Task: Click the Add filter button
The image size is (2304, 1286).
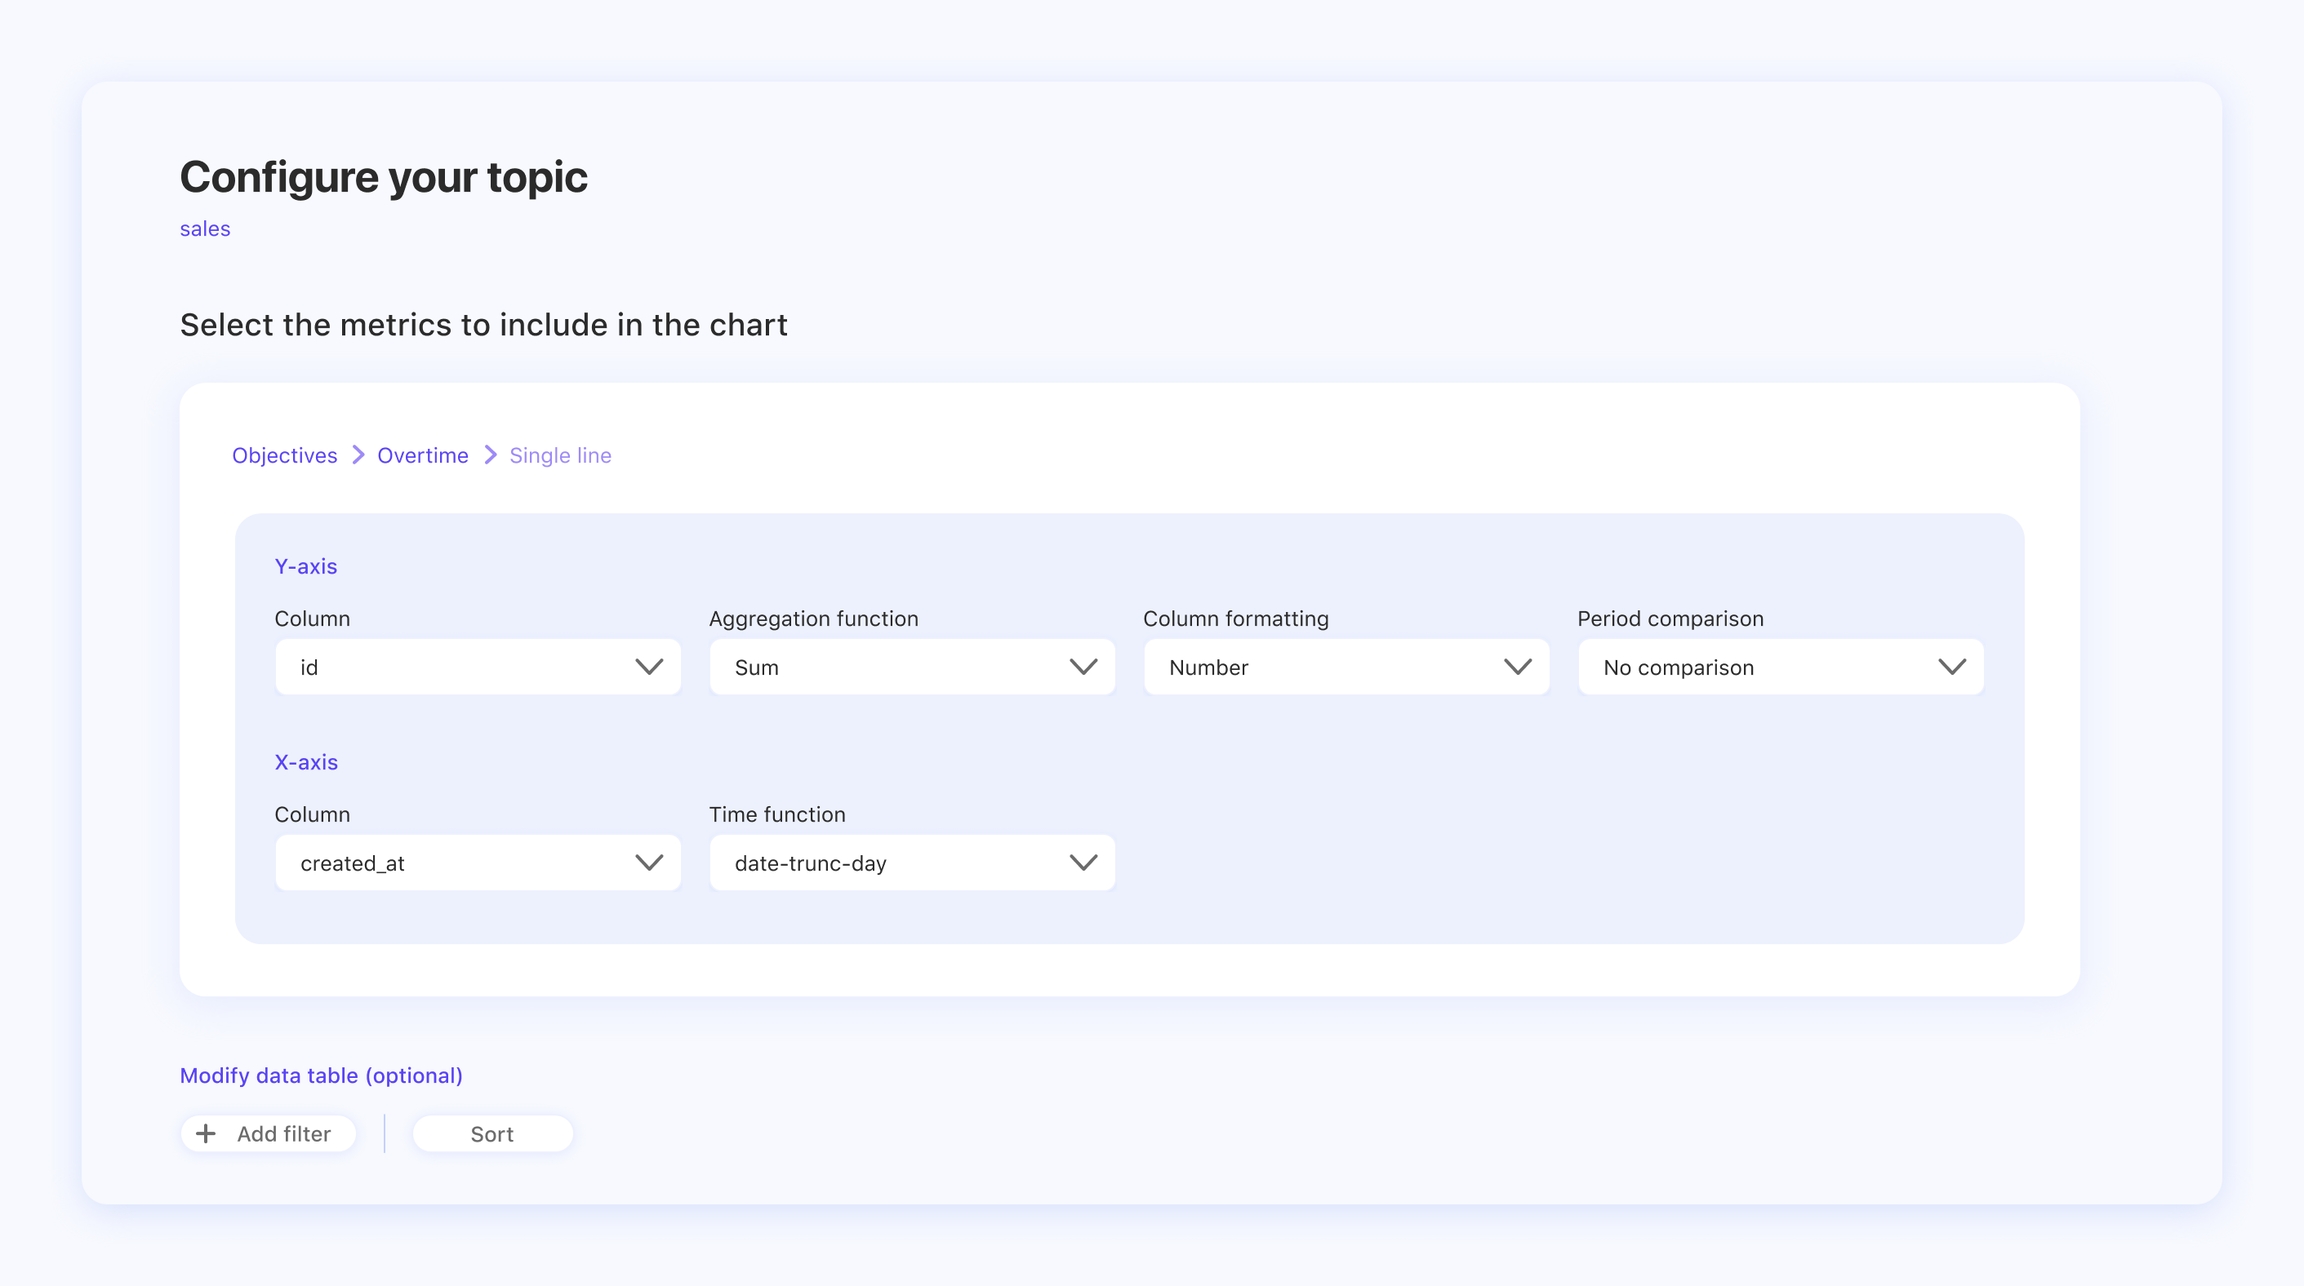Action: point(268,1134)
